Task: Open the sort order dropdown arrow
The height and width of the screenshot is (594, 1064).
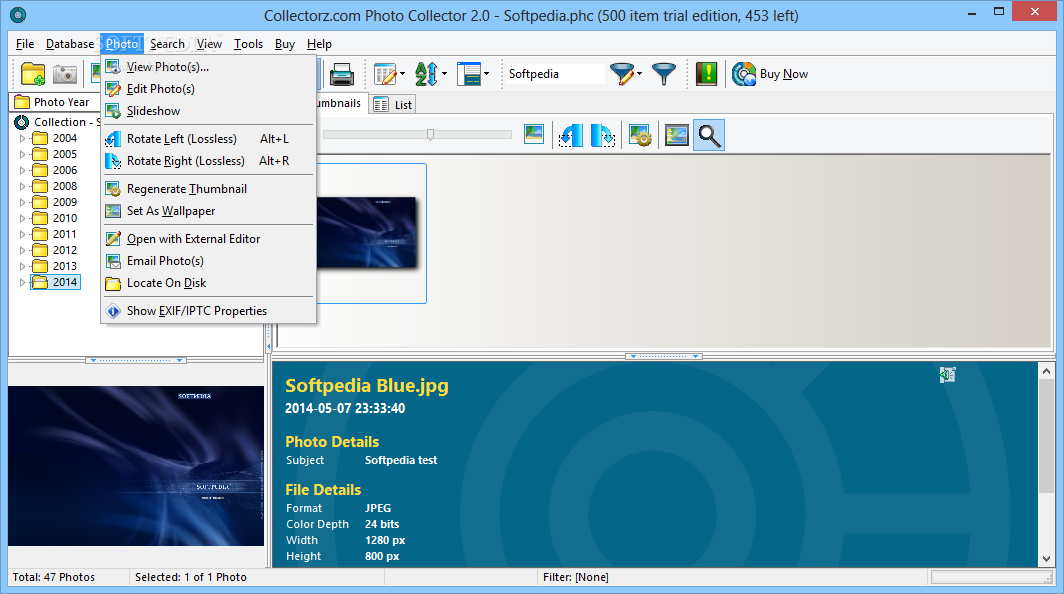Action: tap(444, 74)
